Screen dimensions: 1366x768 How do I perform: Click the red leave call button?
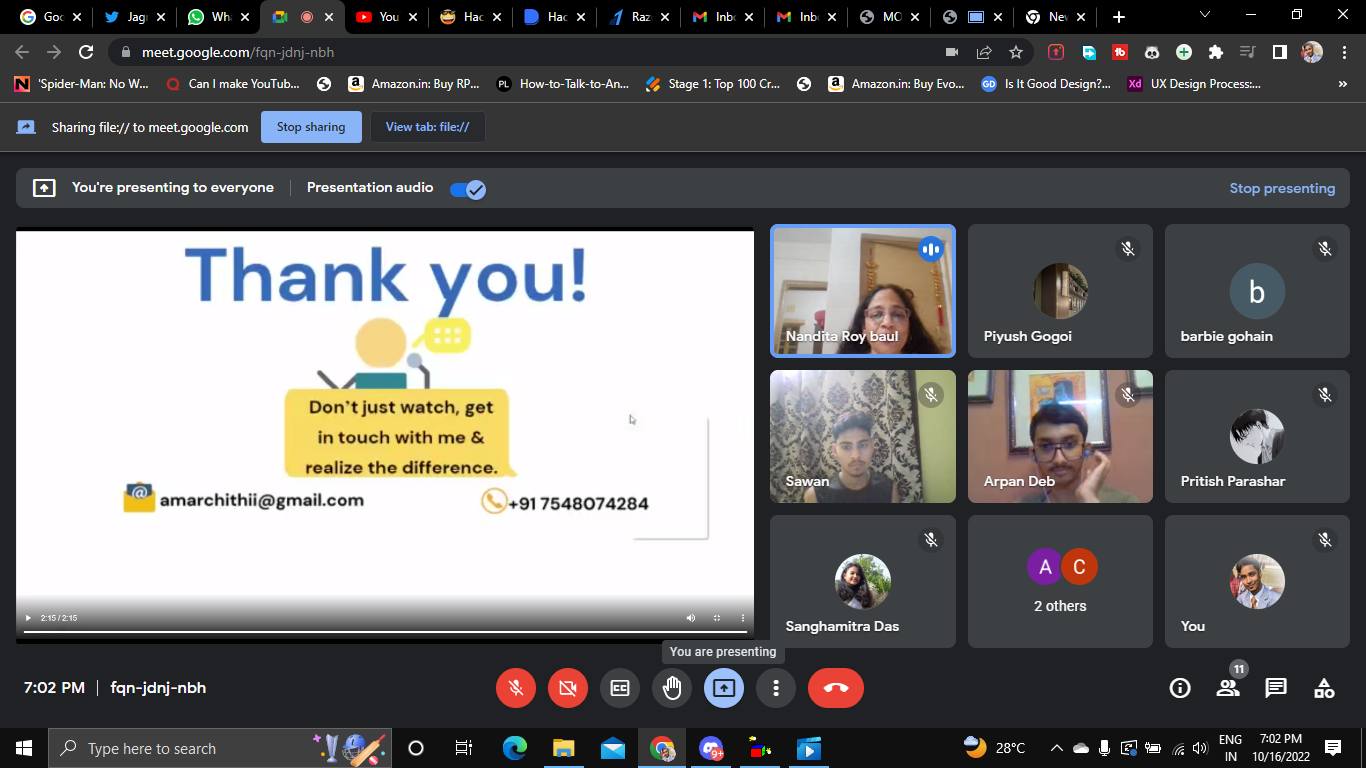click(835, 688)
